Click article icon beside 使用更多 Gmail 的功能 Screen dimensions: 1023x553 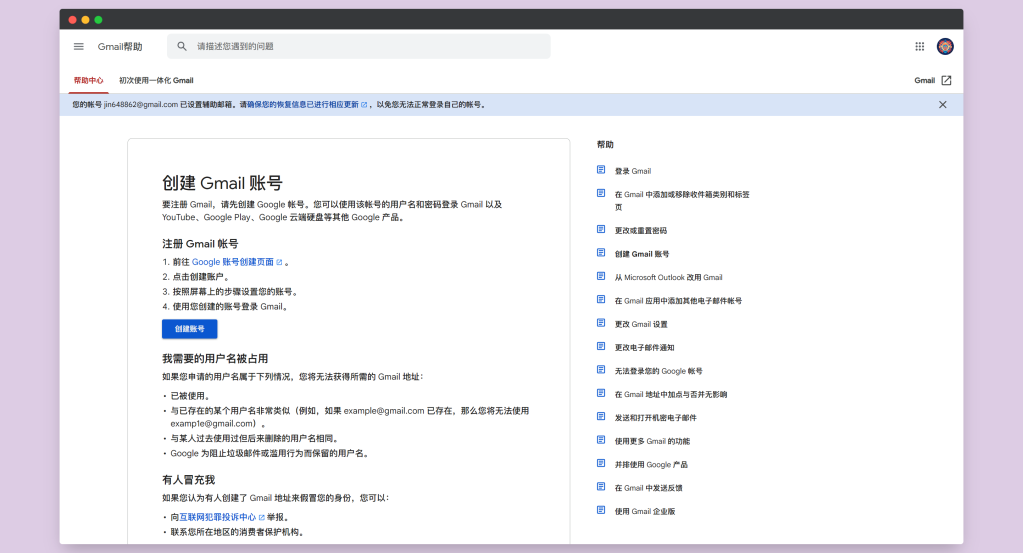(601, 440)
